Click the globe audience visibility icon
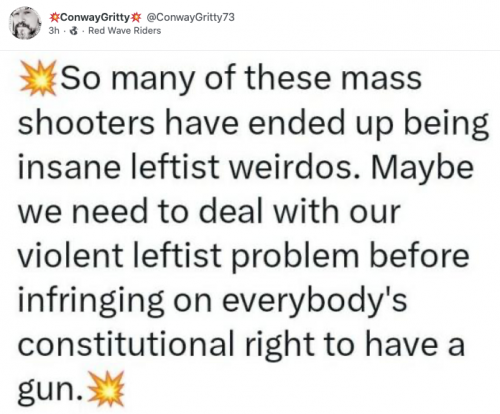The width and height of the screenshot is (500, 414). 74,31
